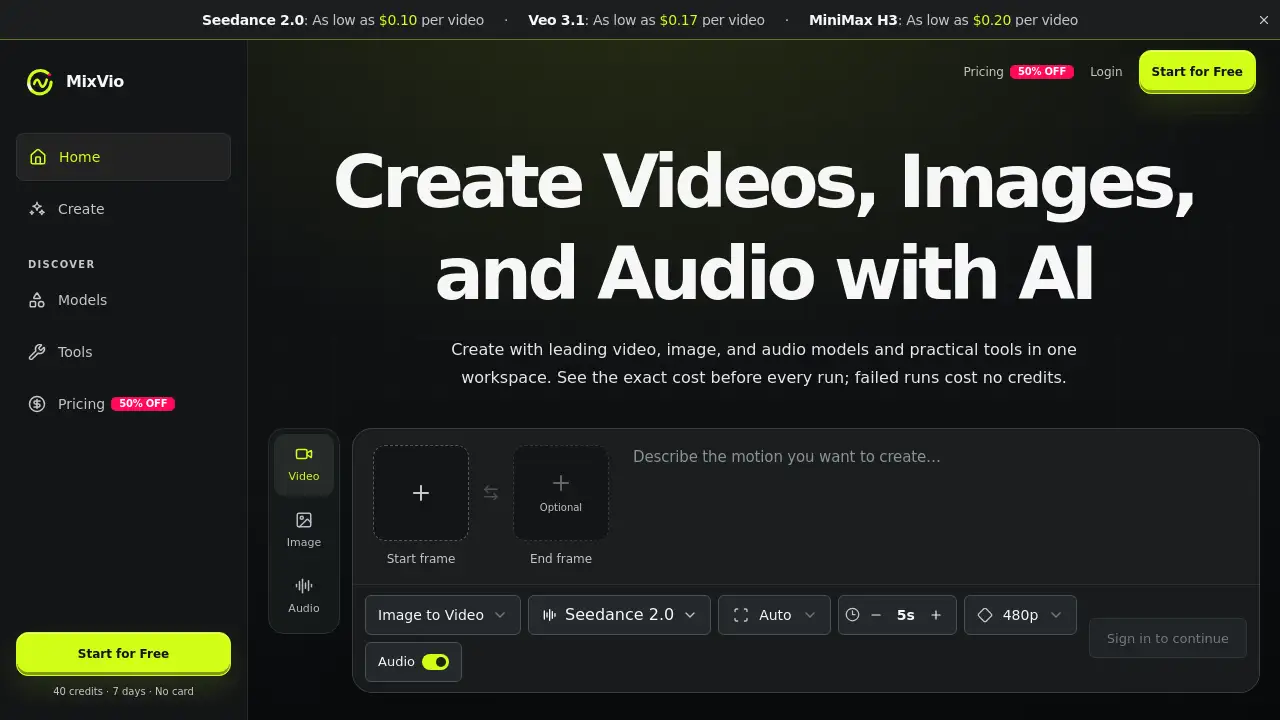Viewport: 1280px width, 720px height.
Task: Open the Auto aspect ratio dropdown
Action: pyautogui.click(x=774, y=615)
